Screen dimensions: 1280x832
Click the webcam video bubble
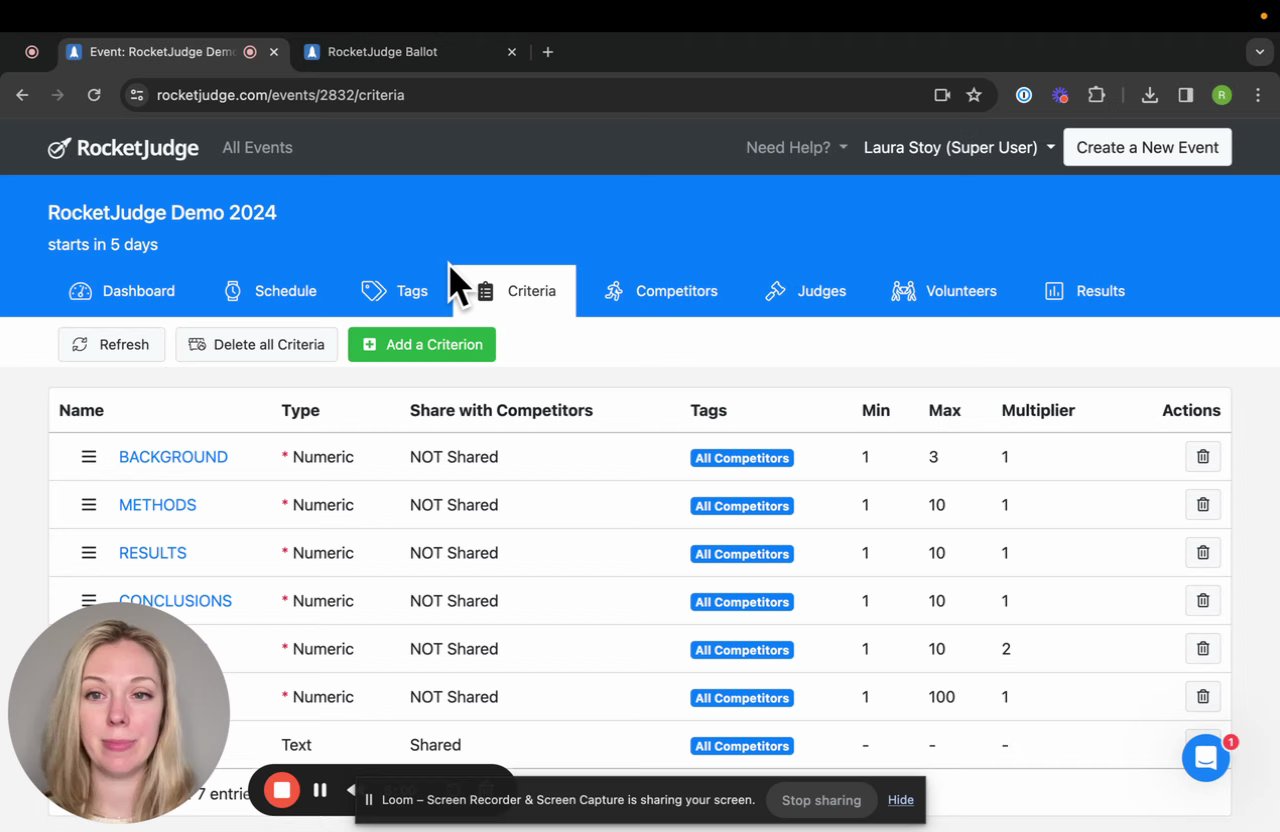point(119,712)
